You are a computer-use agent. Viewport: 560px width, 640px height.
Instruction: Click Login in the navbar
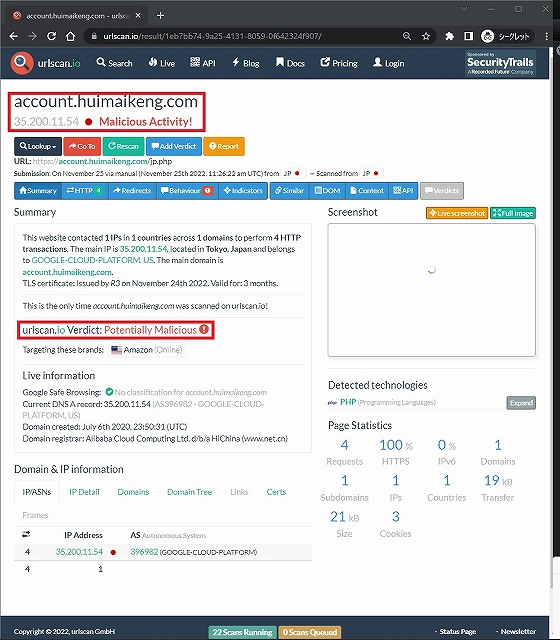[x=389, y=63]
